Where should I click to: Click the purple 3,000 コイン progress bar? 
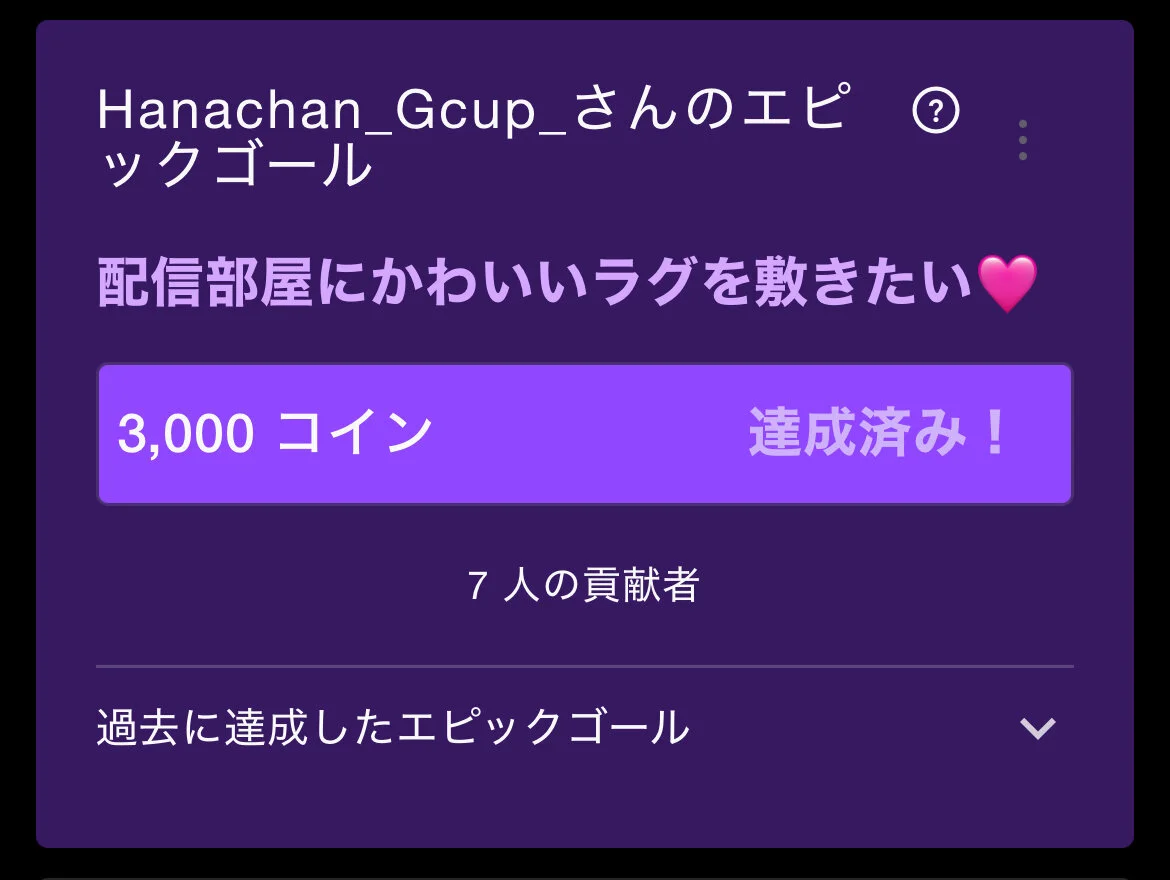tap(585, 434)
